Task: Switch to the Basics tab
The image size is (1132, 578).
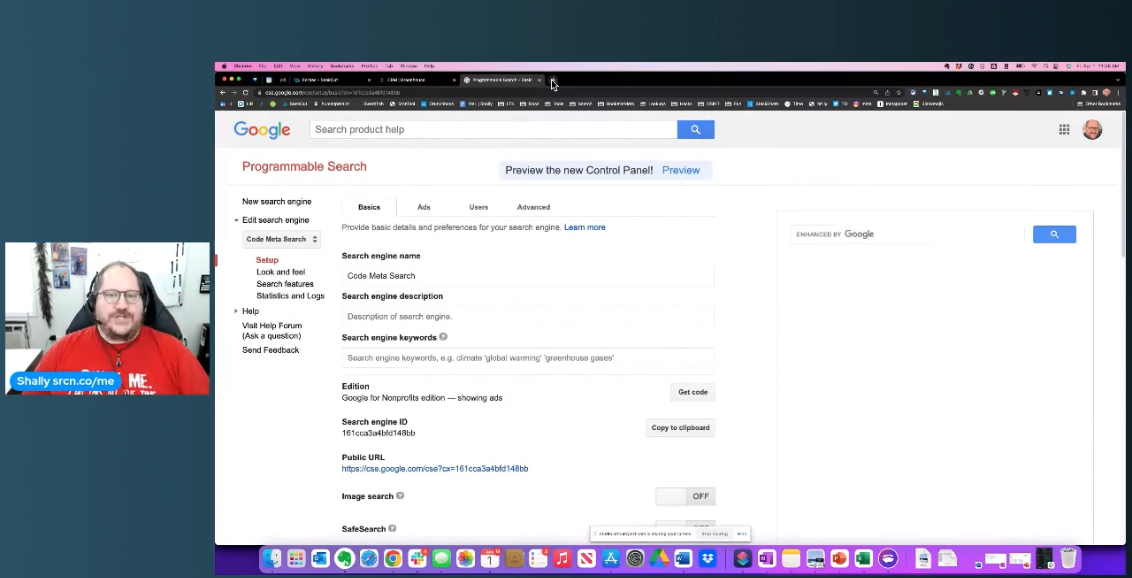Action: point(369,207)
